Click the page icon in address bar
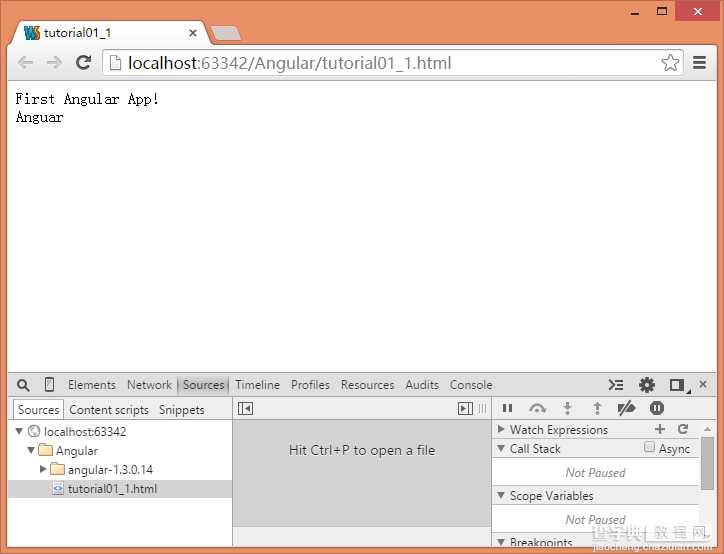 click(115, 63)
